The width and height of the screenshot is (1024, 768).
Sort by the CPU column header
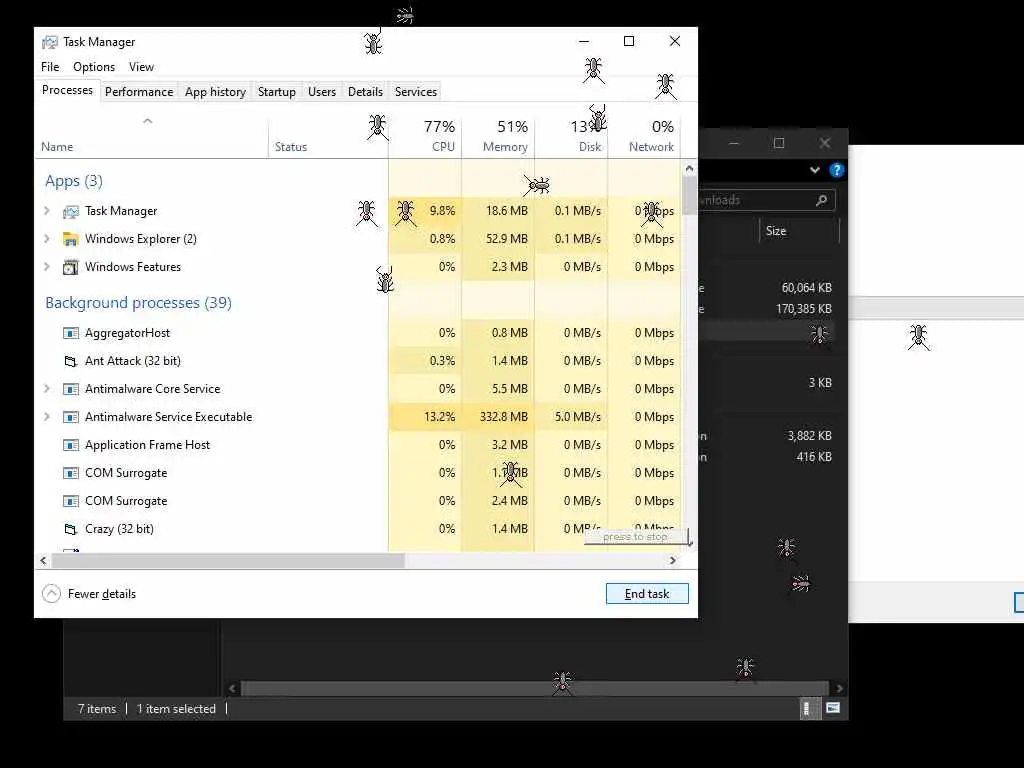(425, 136)
